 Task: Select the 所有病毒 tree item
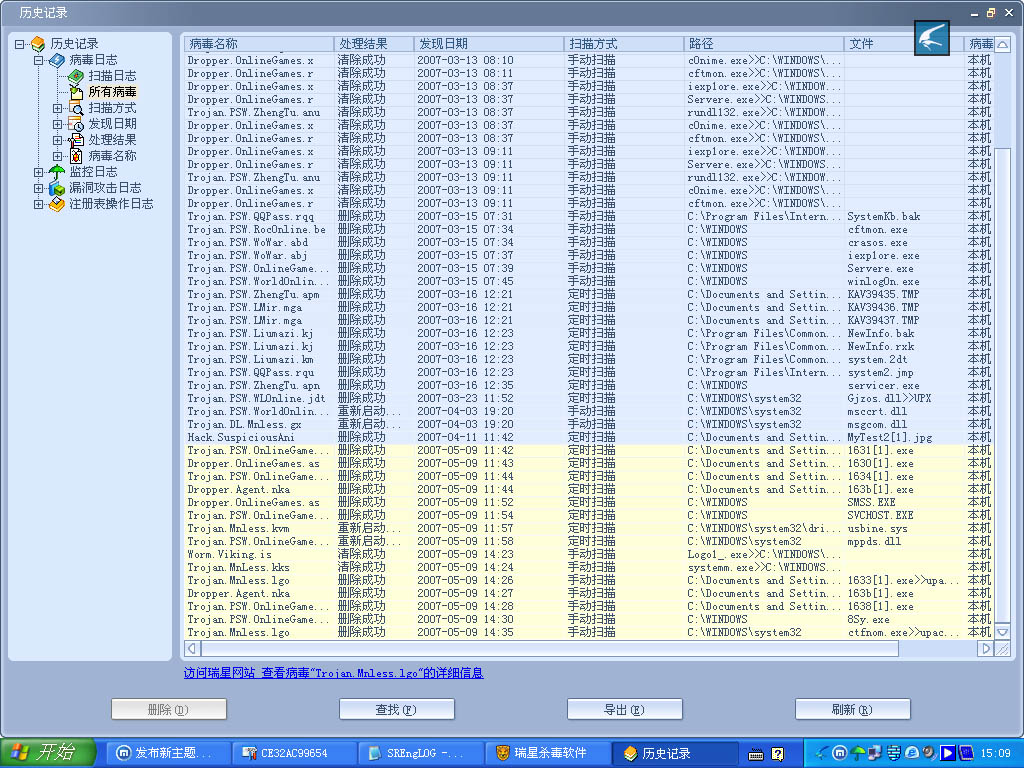pos(112,92)
